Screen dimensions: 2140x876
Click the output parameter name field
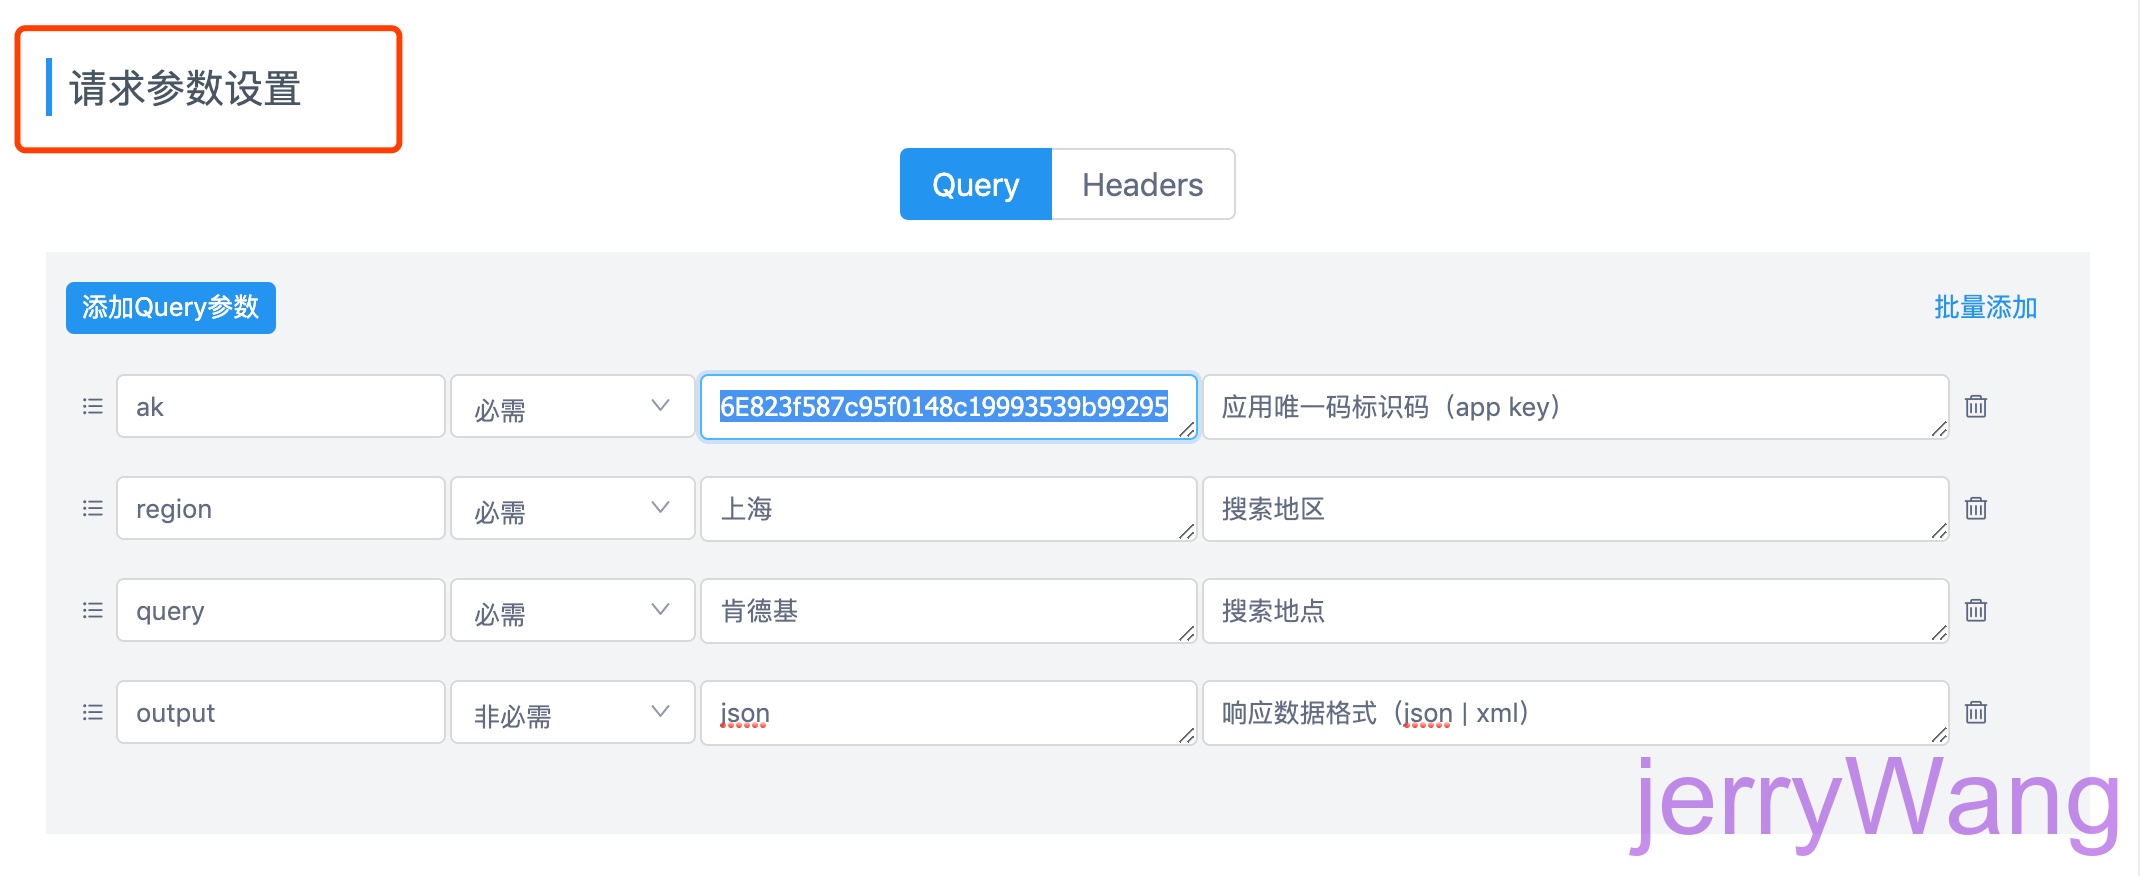tap(280, 713)
